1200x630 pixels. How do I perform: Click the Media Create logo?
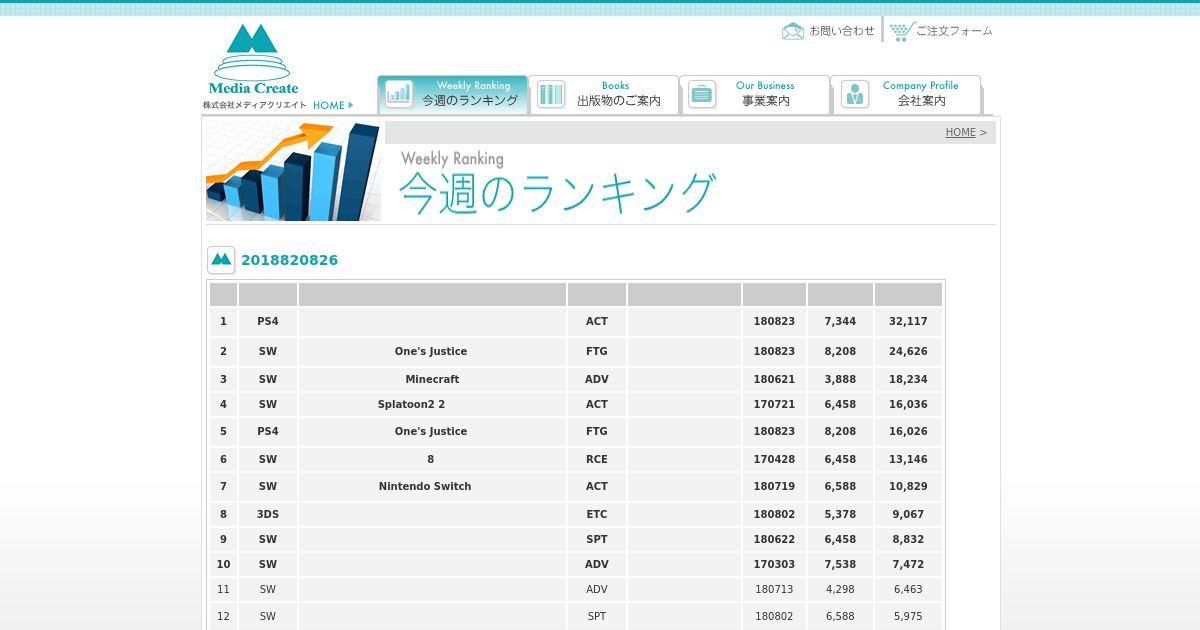[253, 60]
